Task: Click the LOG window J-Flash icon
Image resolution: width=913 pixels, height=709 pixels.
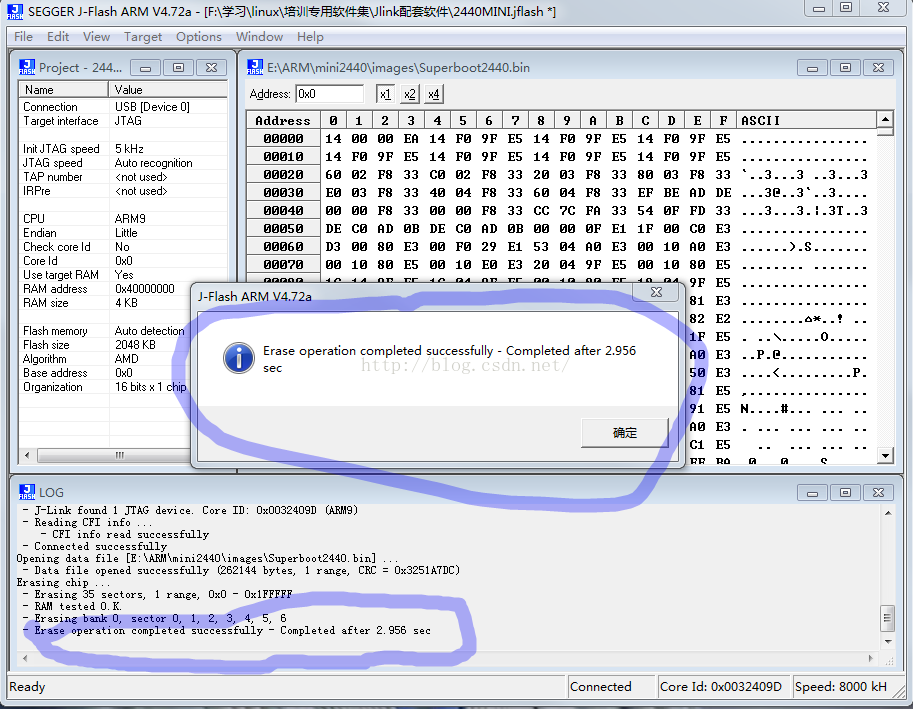Action: tap(27, 492)
